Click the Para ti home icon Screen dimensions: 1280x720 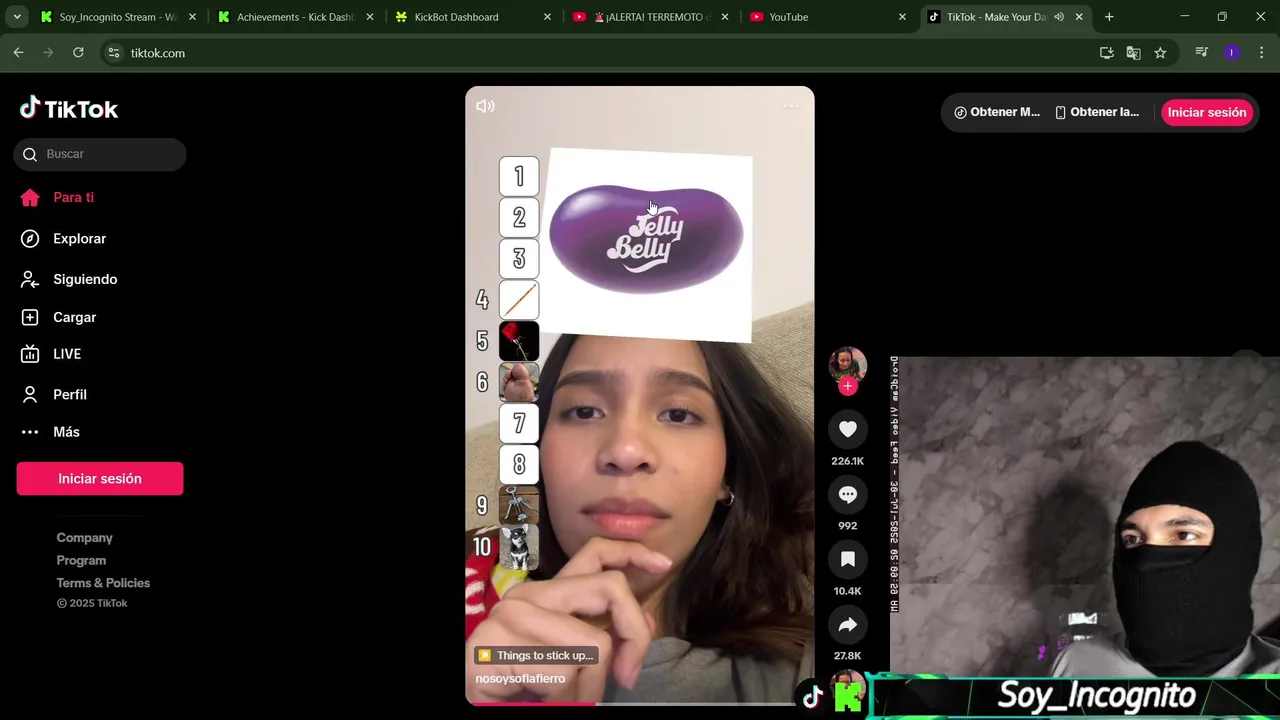pos(30,197)
